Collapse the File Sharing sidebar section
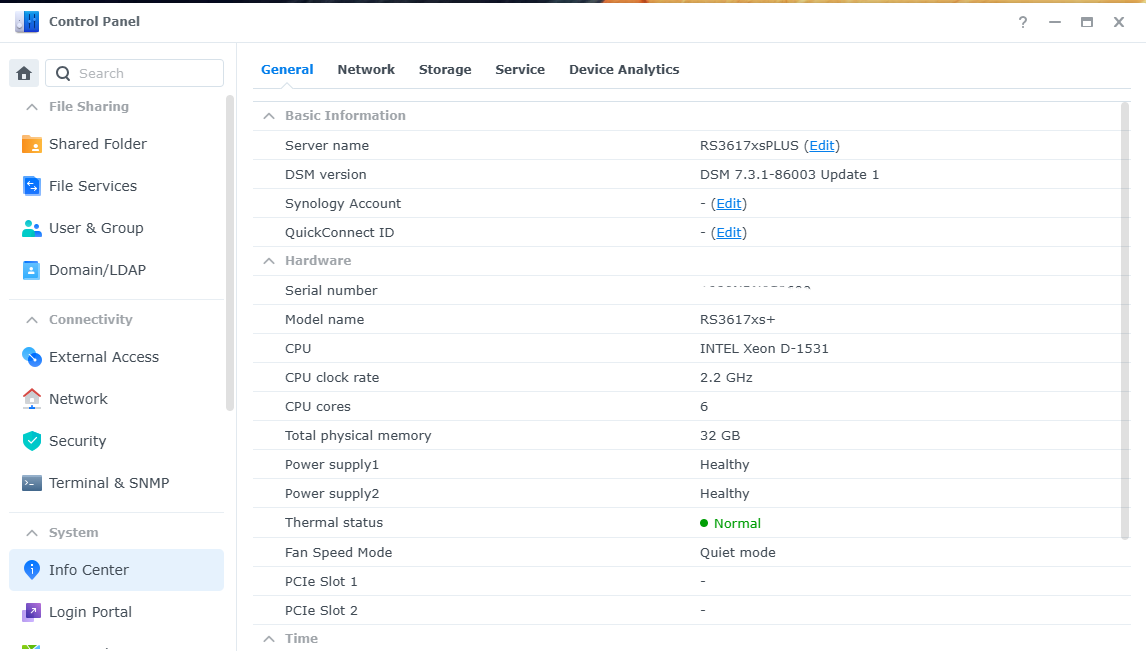1146x651 pixels. pyautogui.click(x=31, y=107)
